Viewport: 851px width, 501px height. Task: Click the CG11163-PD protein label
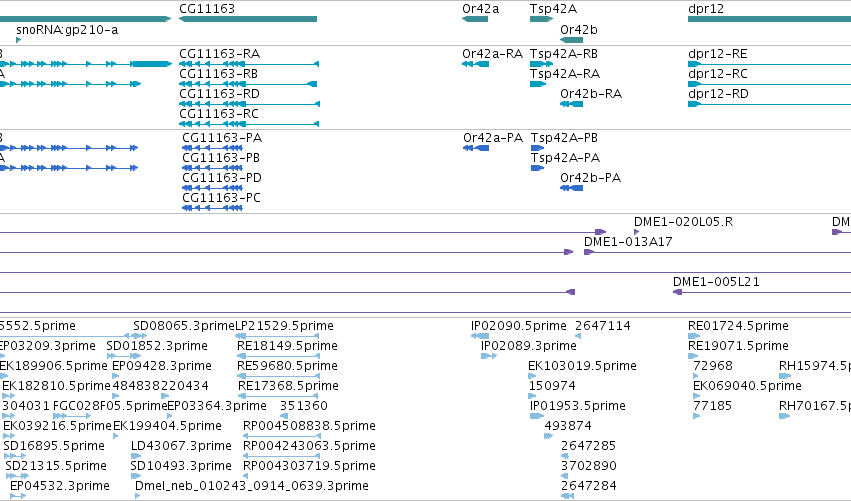(221, 178)
